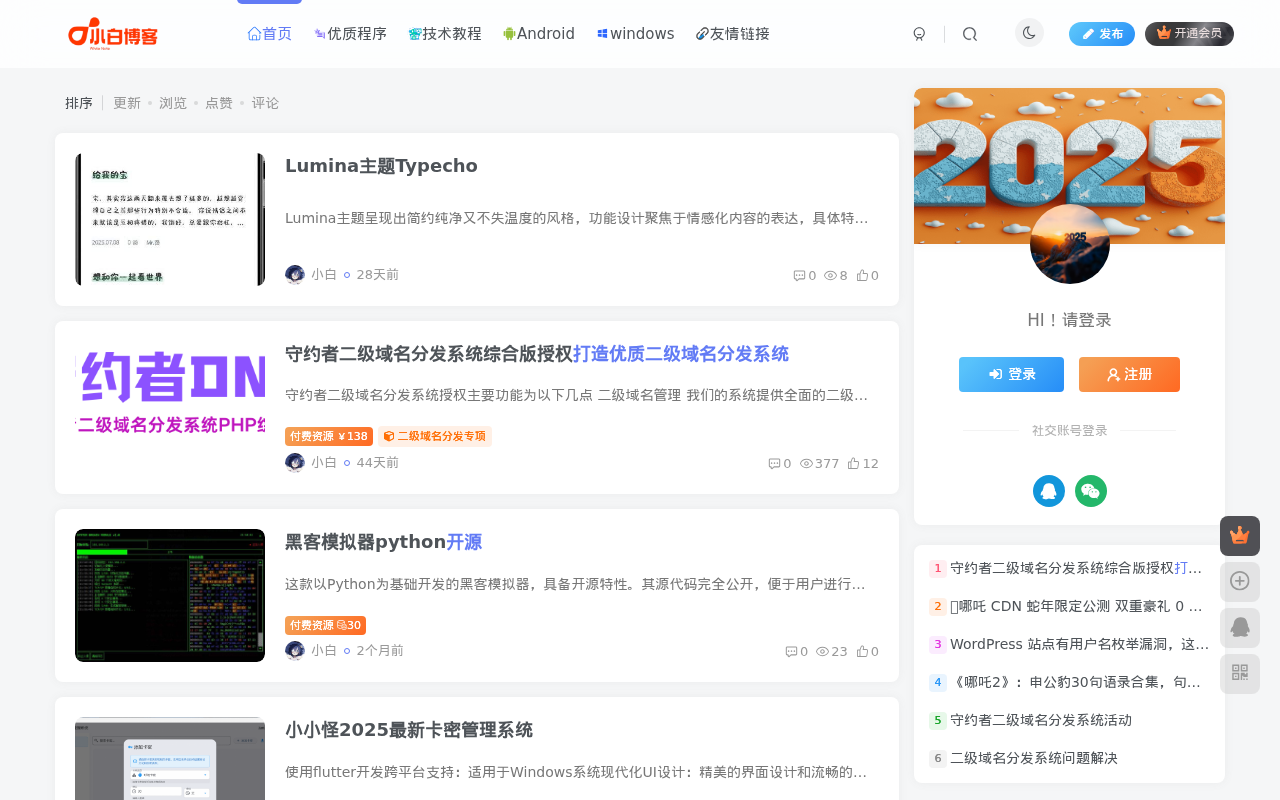Log in with the QQ penguin icon

1048,491
